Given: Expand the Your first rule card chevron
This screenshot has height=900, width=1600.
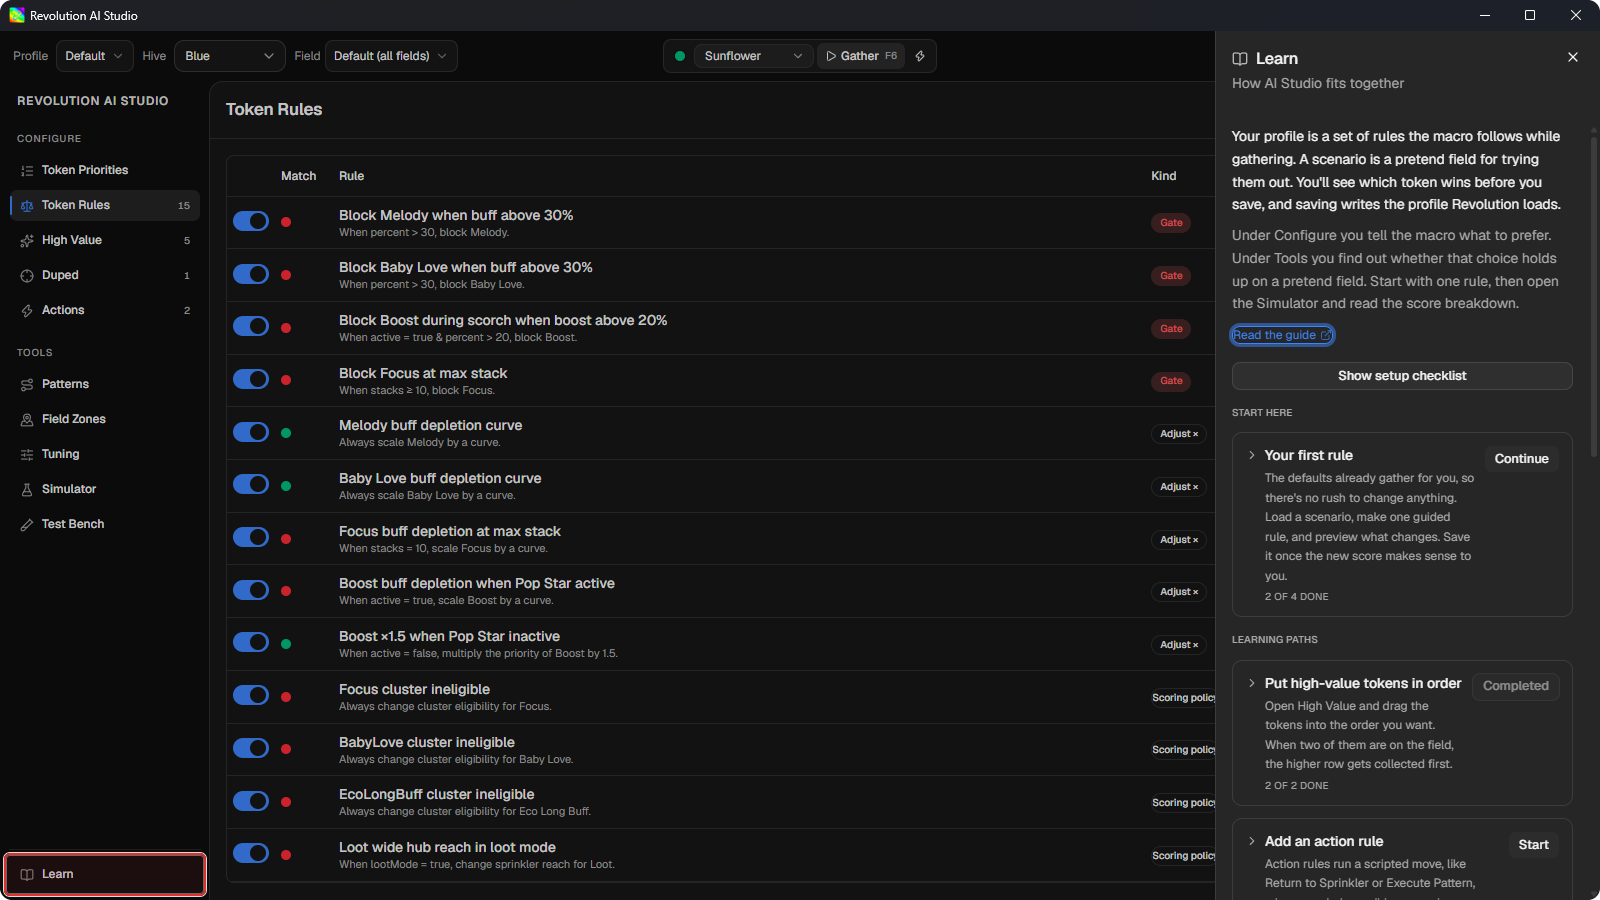Looking at the screenshot, I should (1251, 455).
